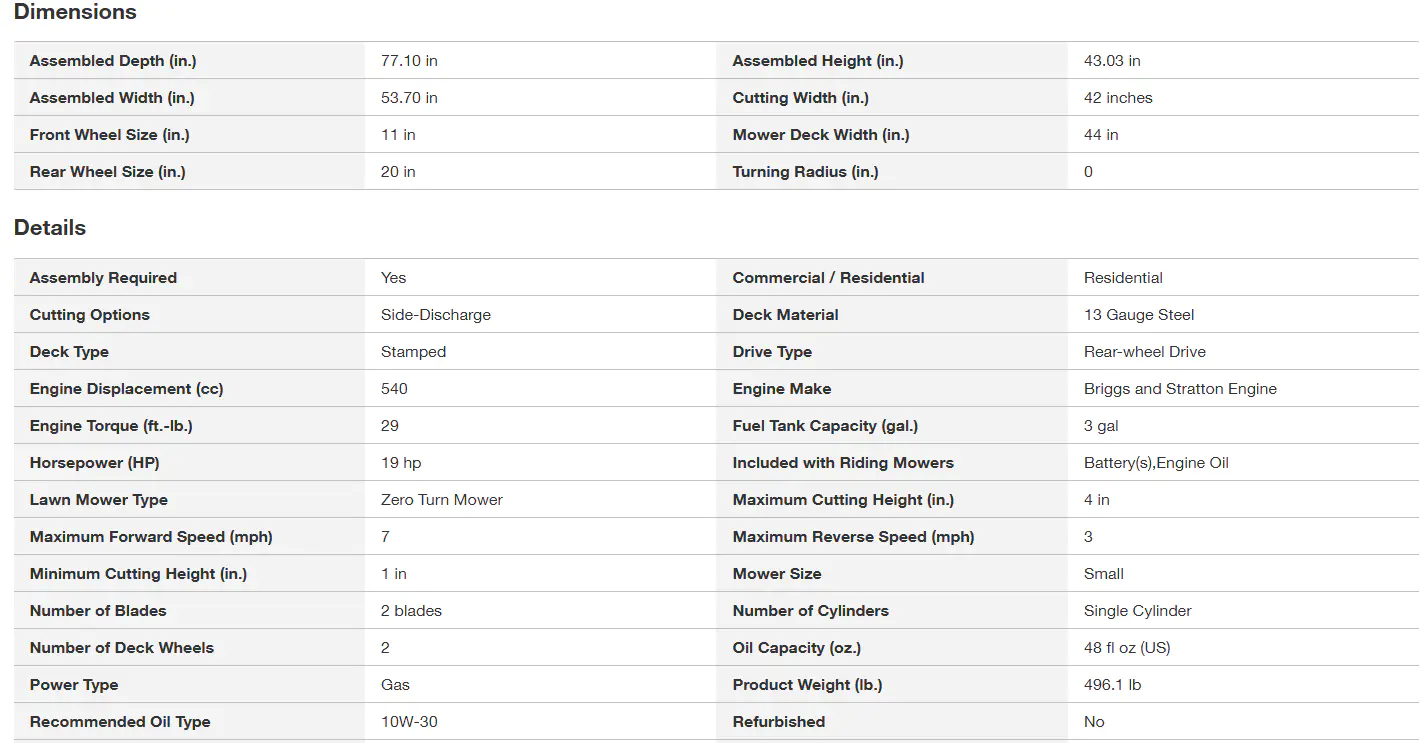This screenshot has width=1420, height=743.
Task: Click the 13 Gauge Steel value
Action: (1139, 315)
